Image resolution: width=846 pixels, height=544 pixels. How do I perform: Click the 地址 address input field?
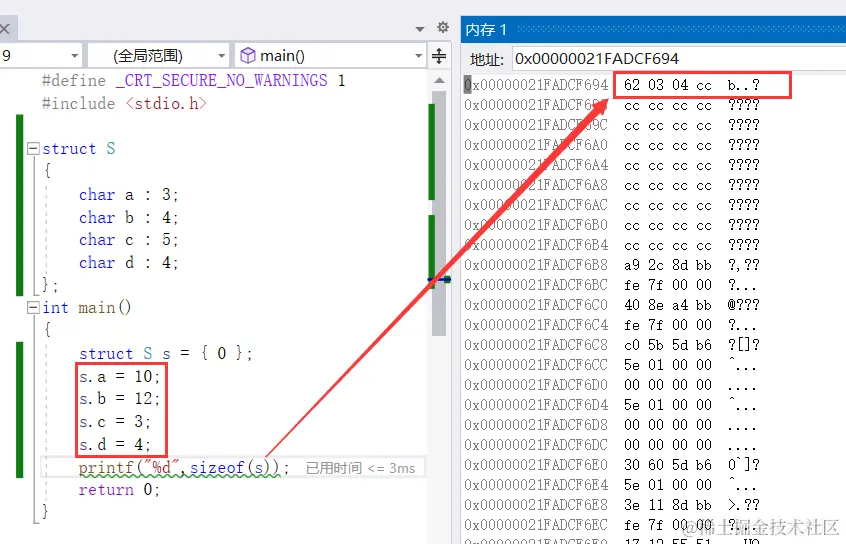679,58
